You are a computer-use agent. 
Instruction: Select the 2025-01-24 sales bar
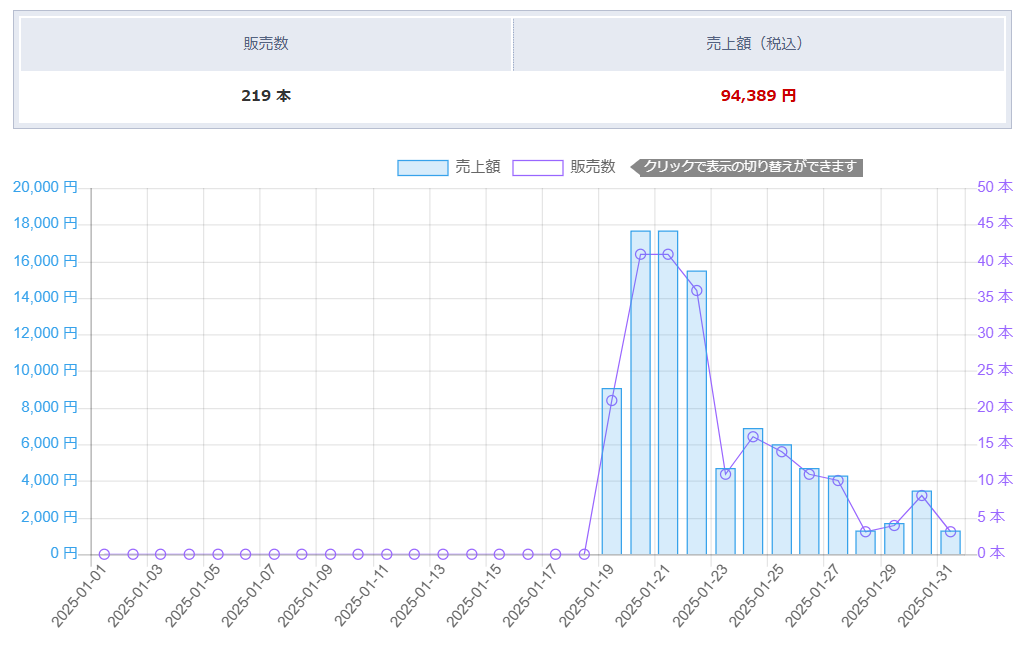(753, 492)
